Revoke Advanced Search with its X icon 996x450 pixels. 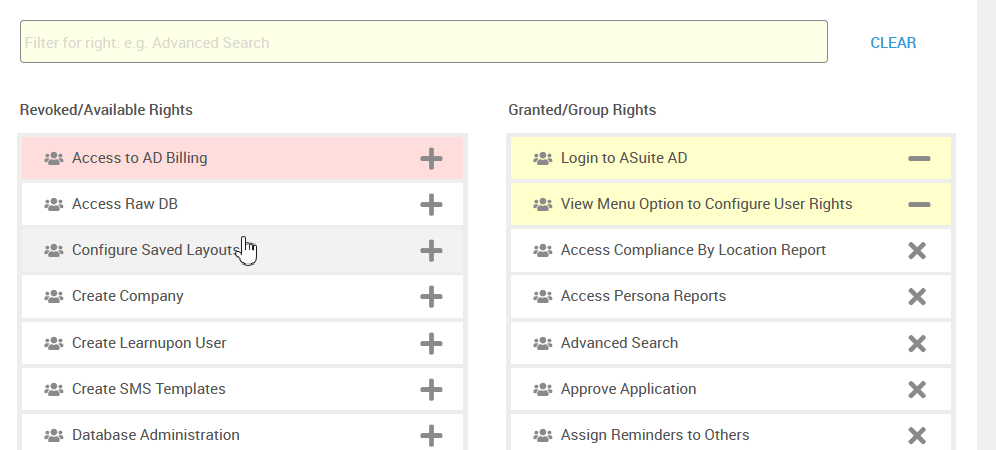[917, 343]
